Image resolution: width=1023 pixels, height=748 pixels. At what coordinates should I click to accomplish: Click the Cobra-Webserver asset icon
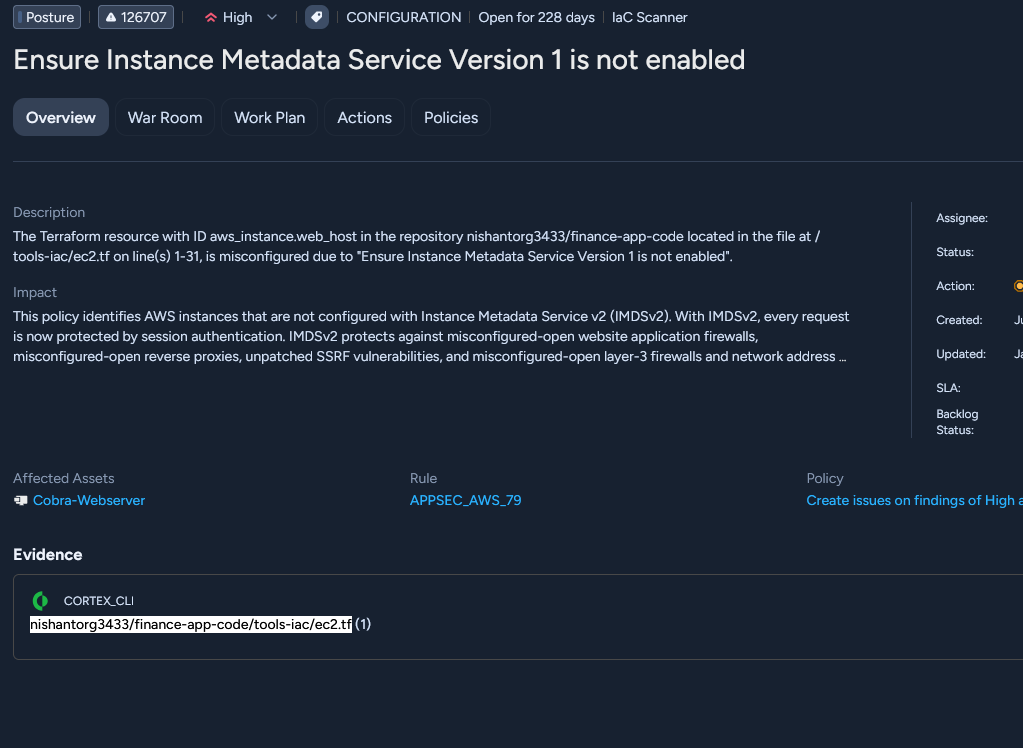point(21,501)
